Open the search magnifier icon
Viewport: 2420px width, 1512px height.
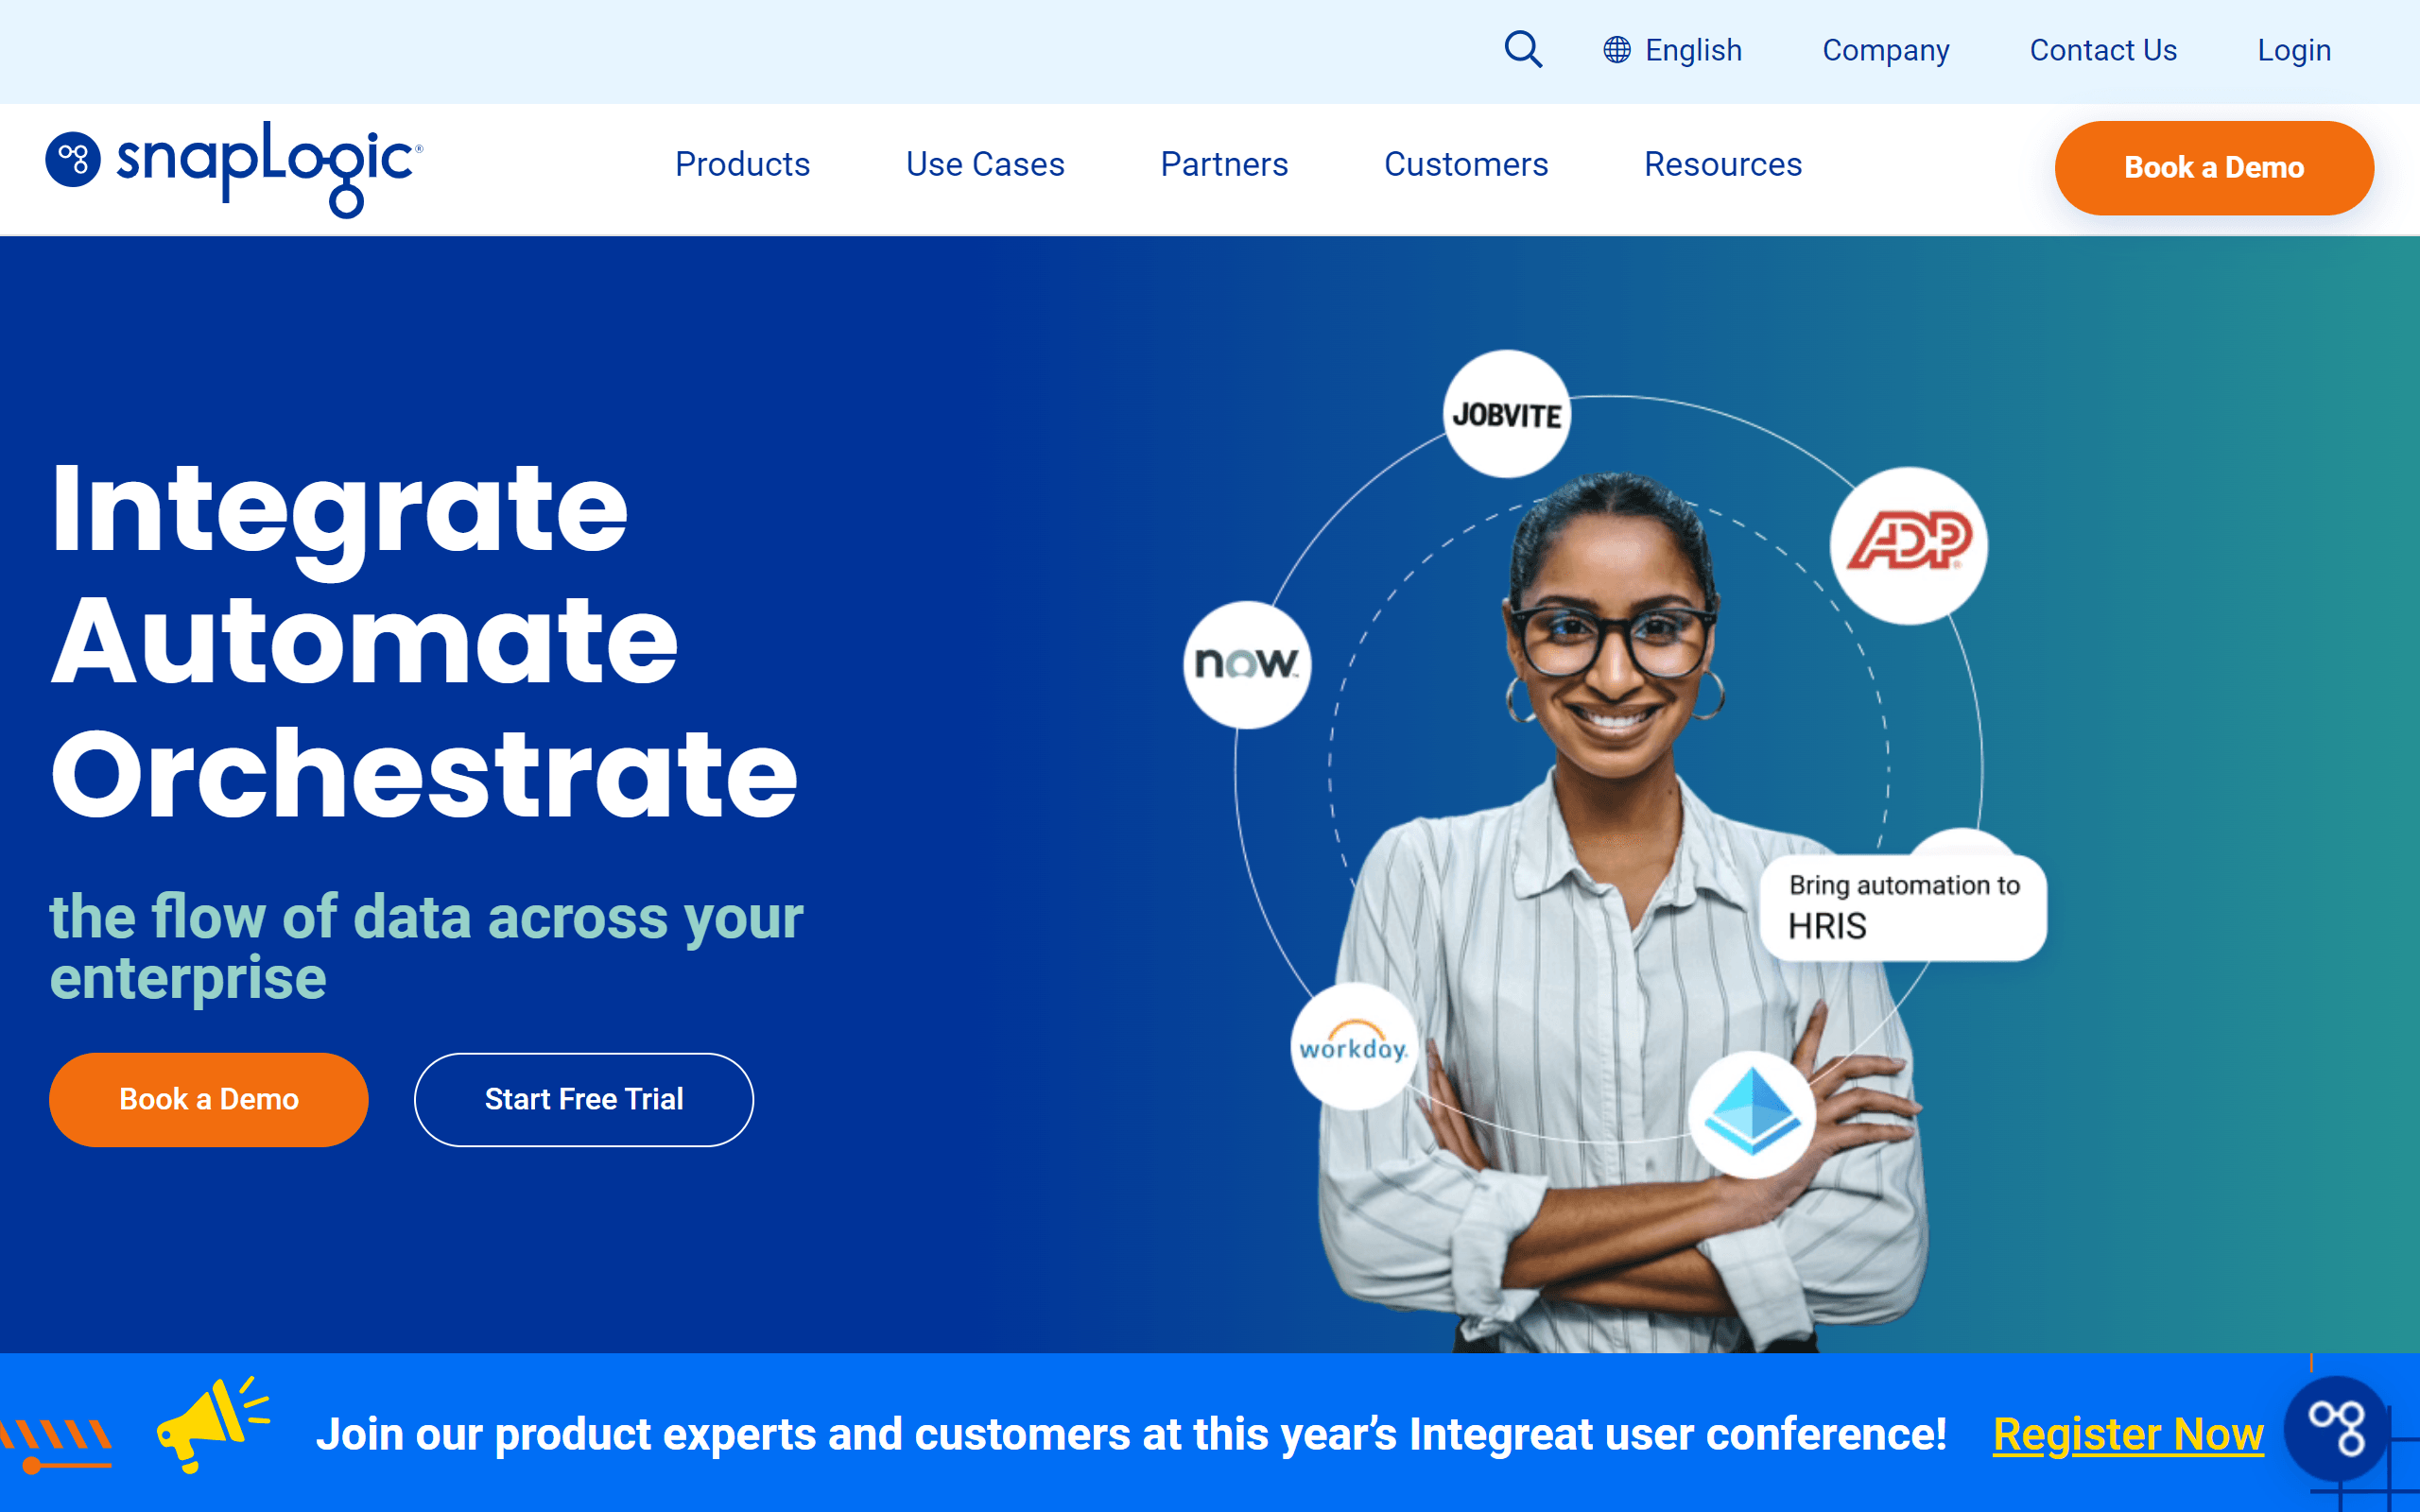pyautogui.click(x=1523, y=49)
